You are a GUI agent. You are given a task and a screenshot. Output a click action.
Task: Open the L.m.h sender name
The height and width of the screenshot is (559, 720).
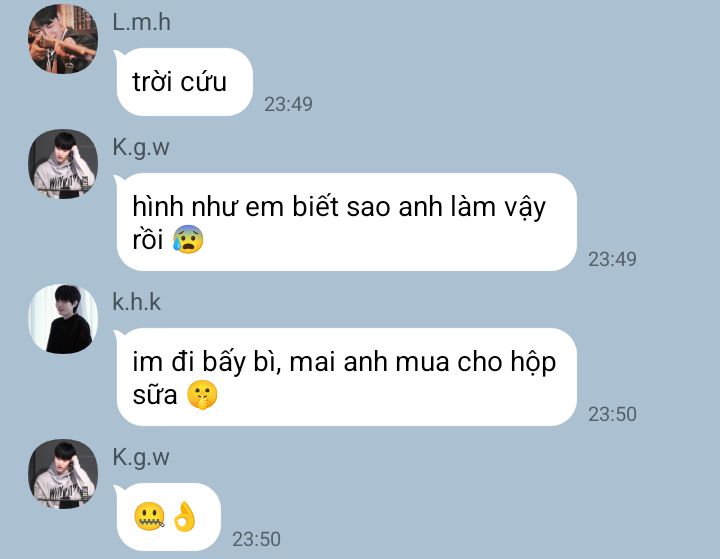click(141, 23)
